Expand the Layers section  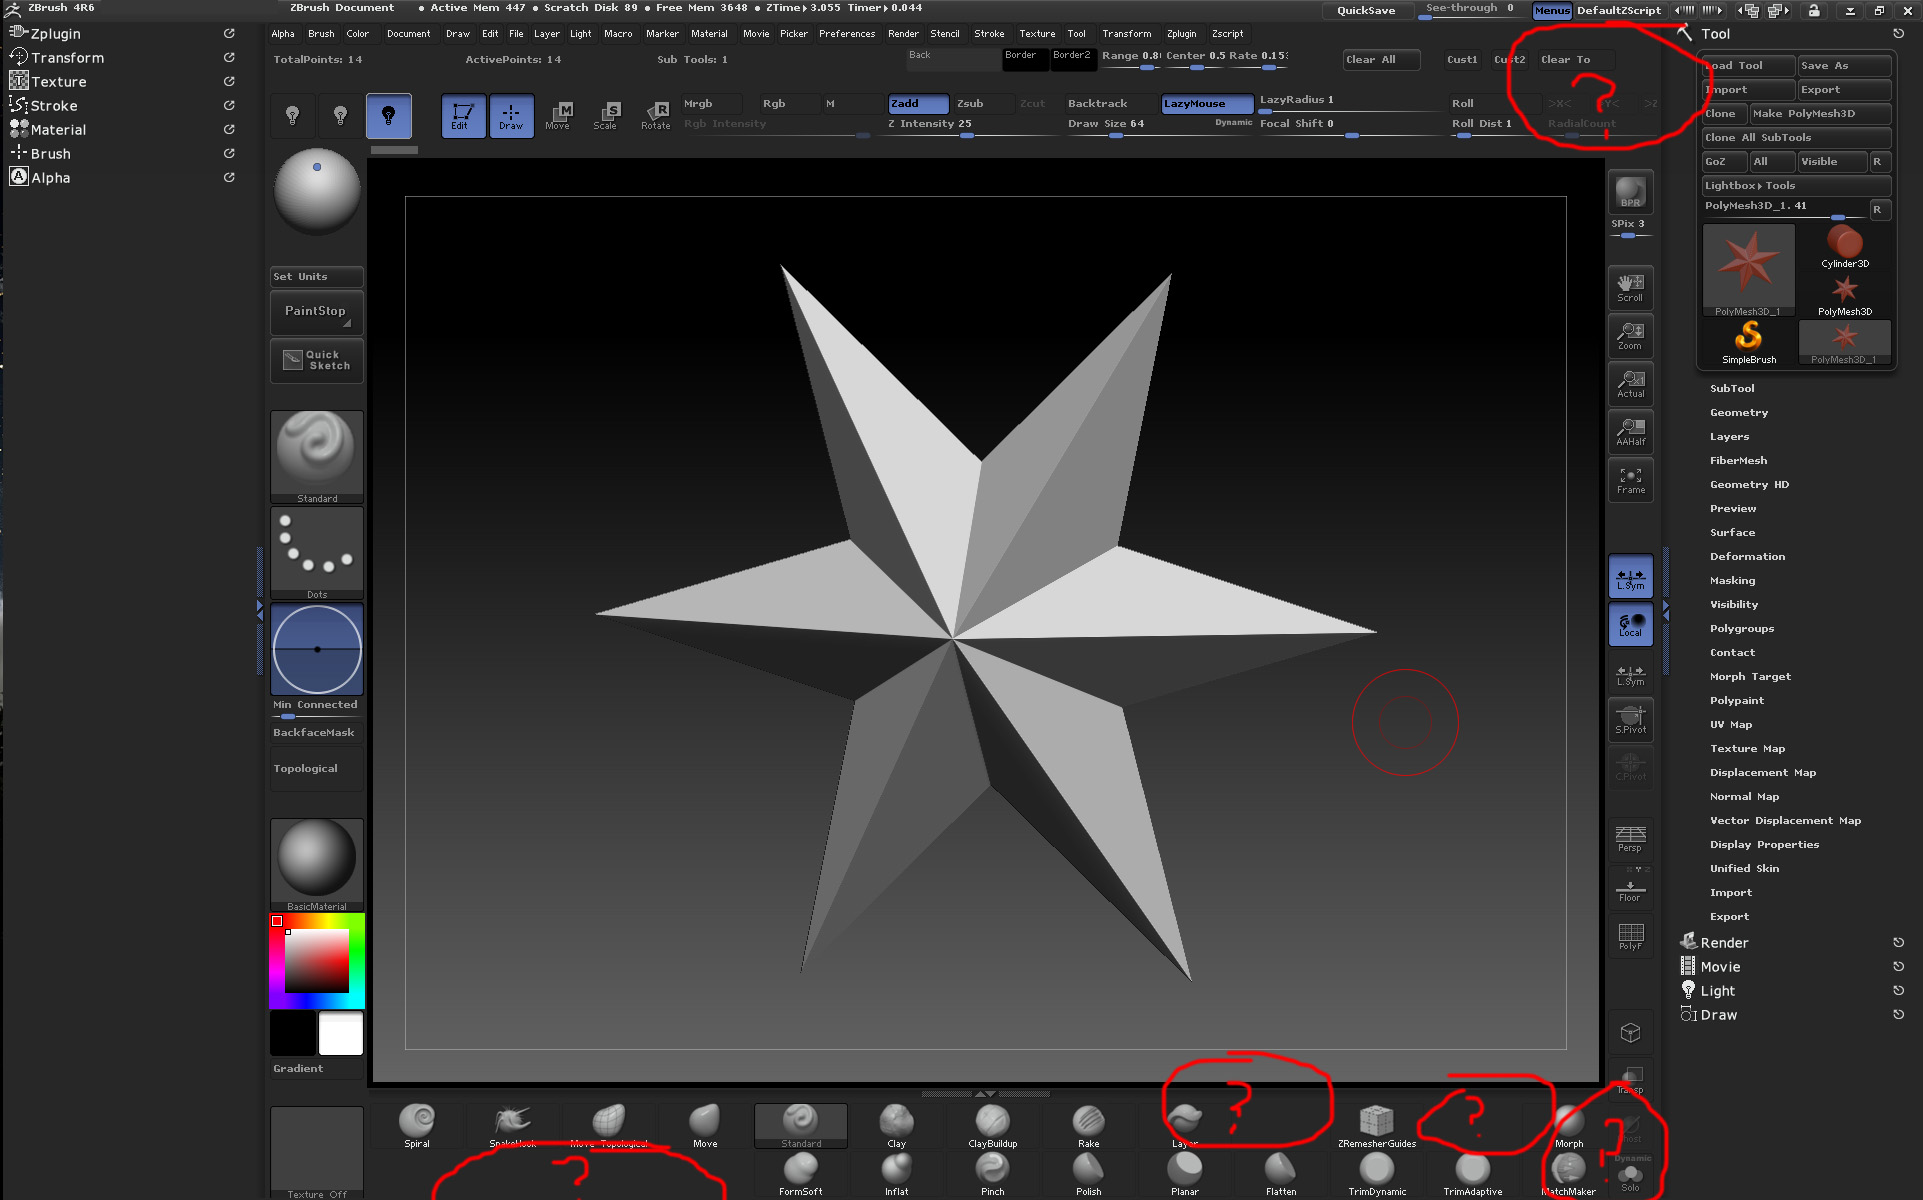coord(1729,437)
